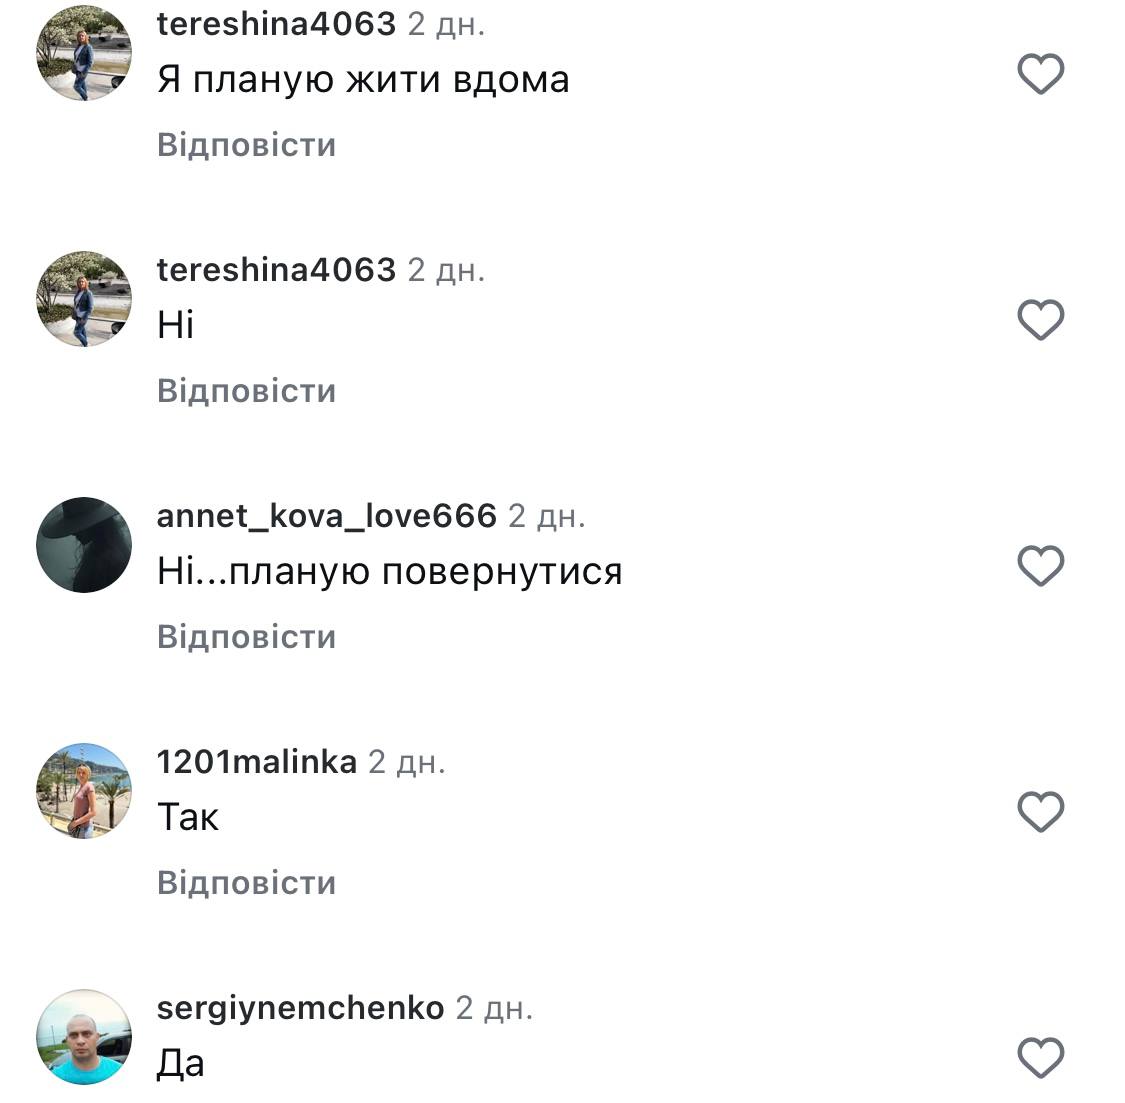1125x1103 pixels.
Task: Like 1201malinka's "Так" comment
Action: coord(1040,812)
